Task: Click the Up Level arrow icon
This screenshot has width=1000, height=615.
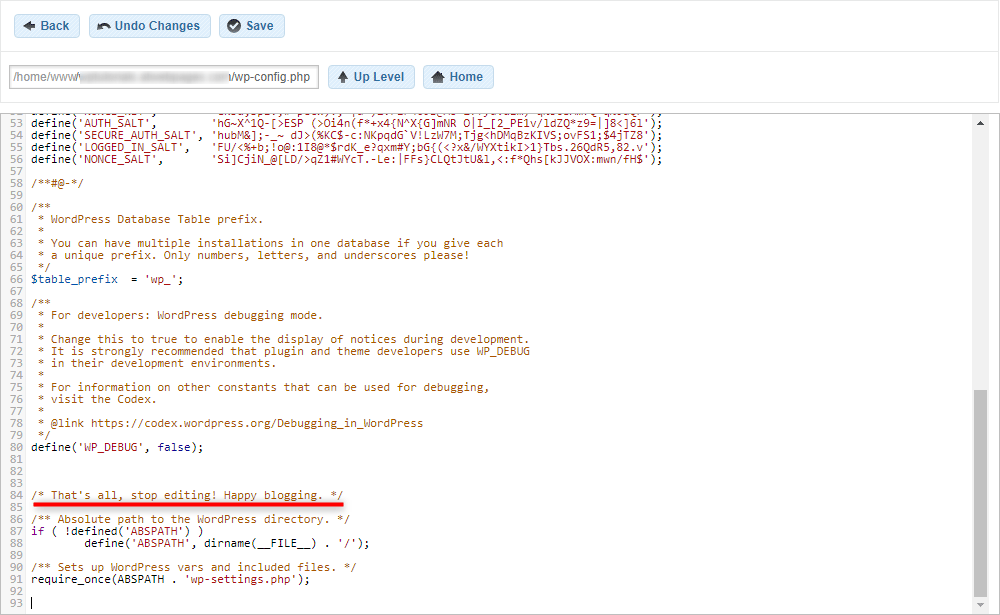Action: (x=341, y=77)
